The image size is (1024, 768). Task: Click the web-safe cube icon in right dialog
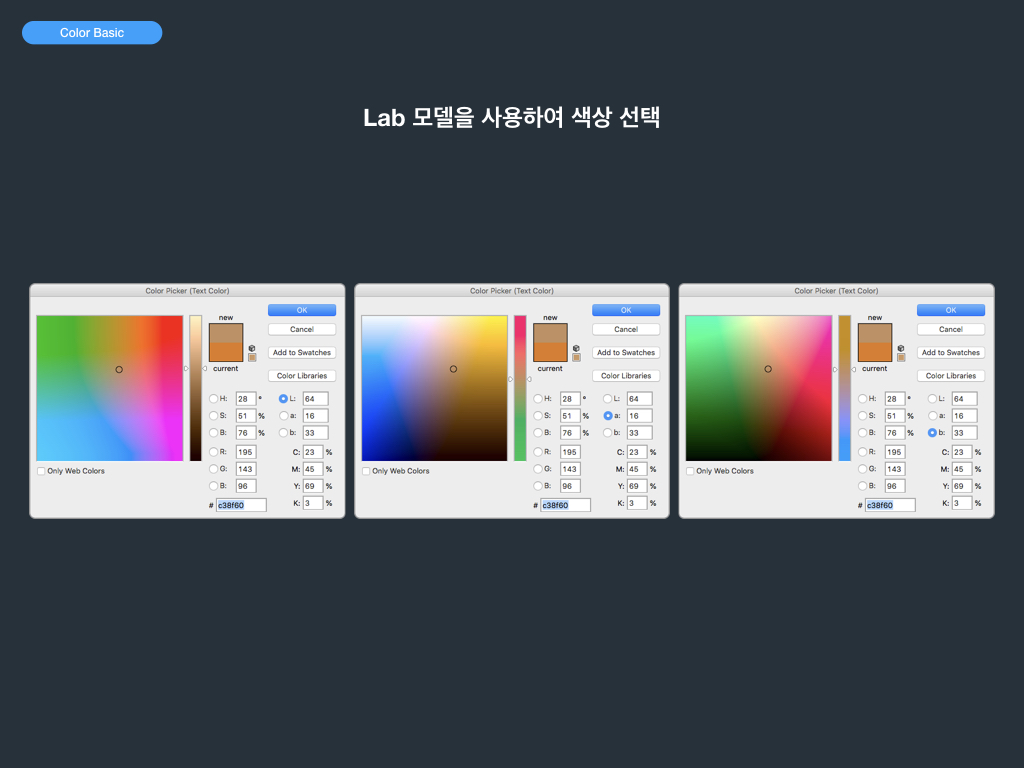(x=901, y=348)
